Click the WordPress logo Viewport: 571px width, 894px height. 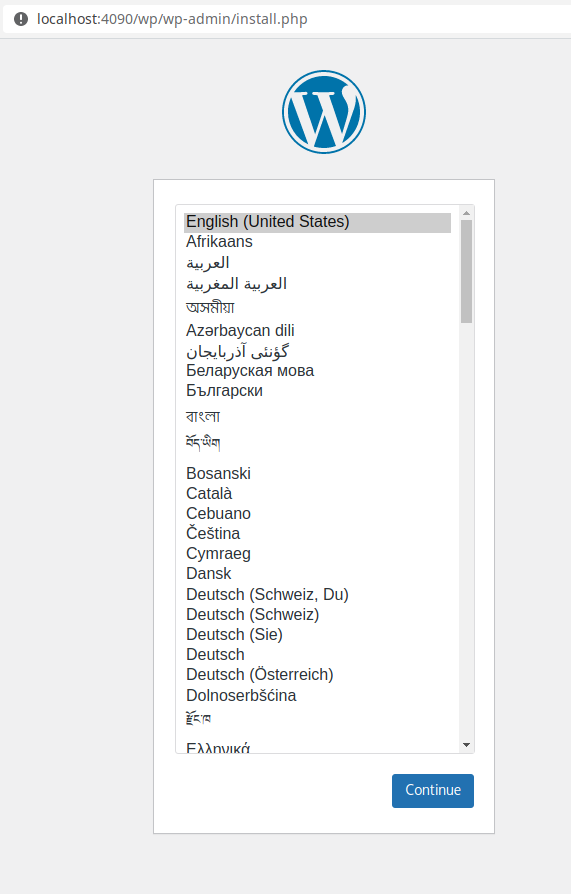(x=324, y=112)
